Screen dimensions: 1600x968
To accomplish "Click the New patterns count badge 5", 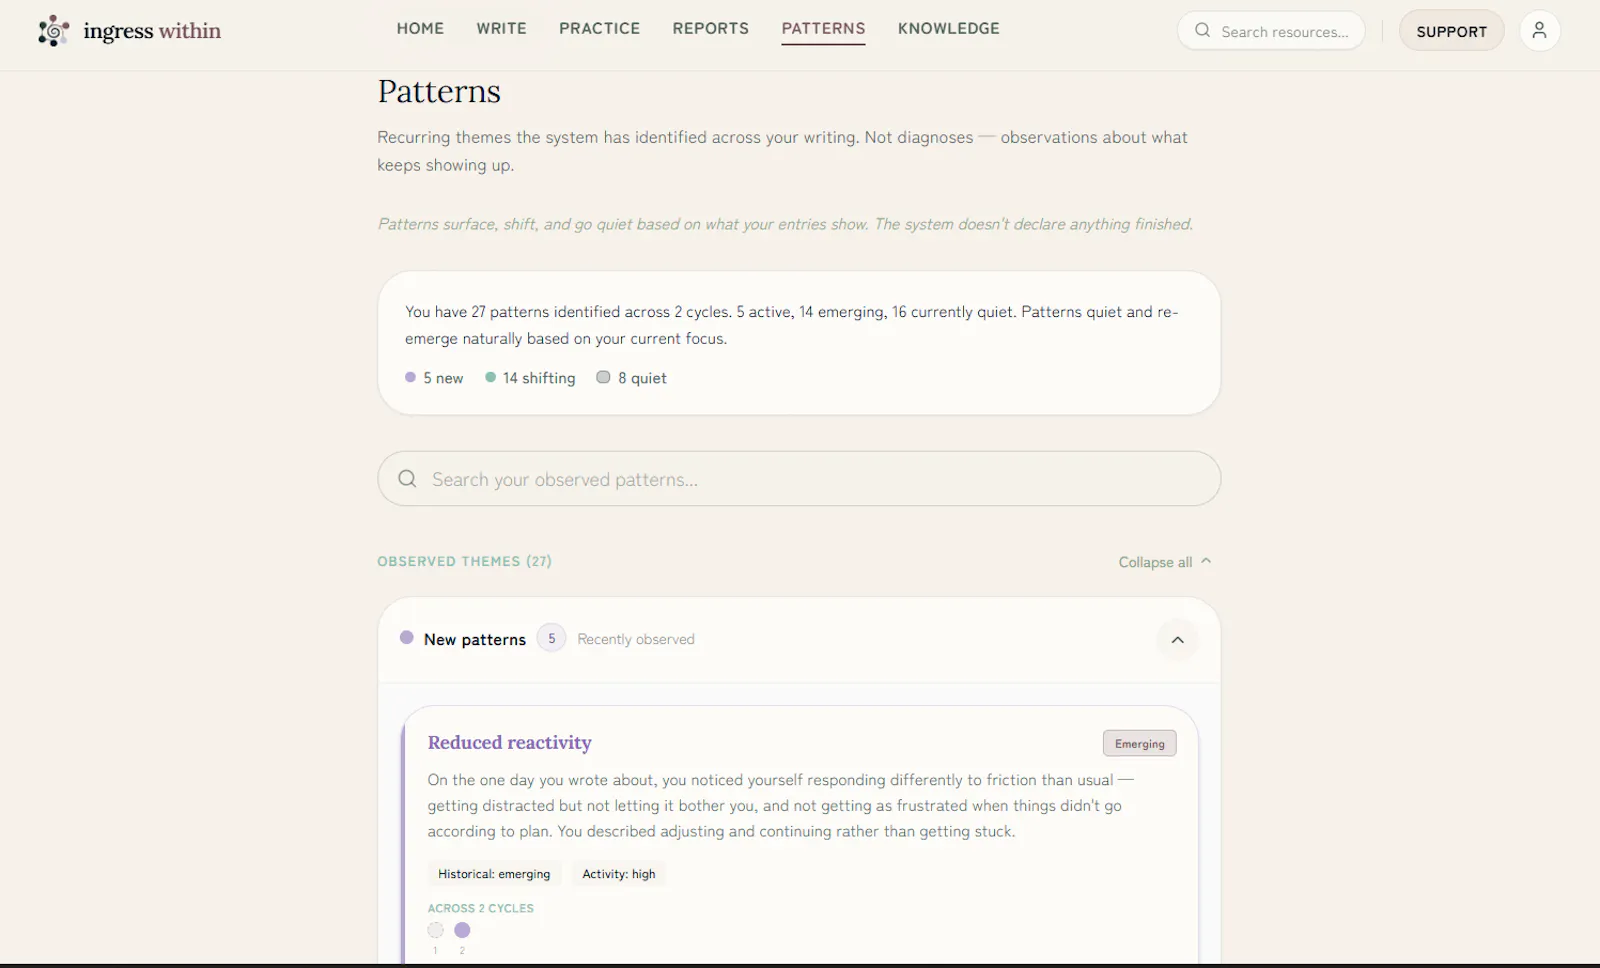I will [551, 638].
